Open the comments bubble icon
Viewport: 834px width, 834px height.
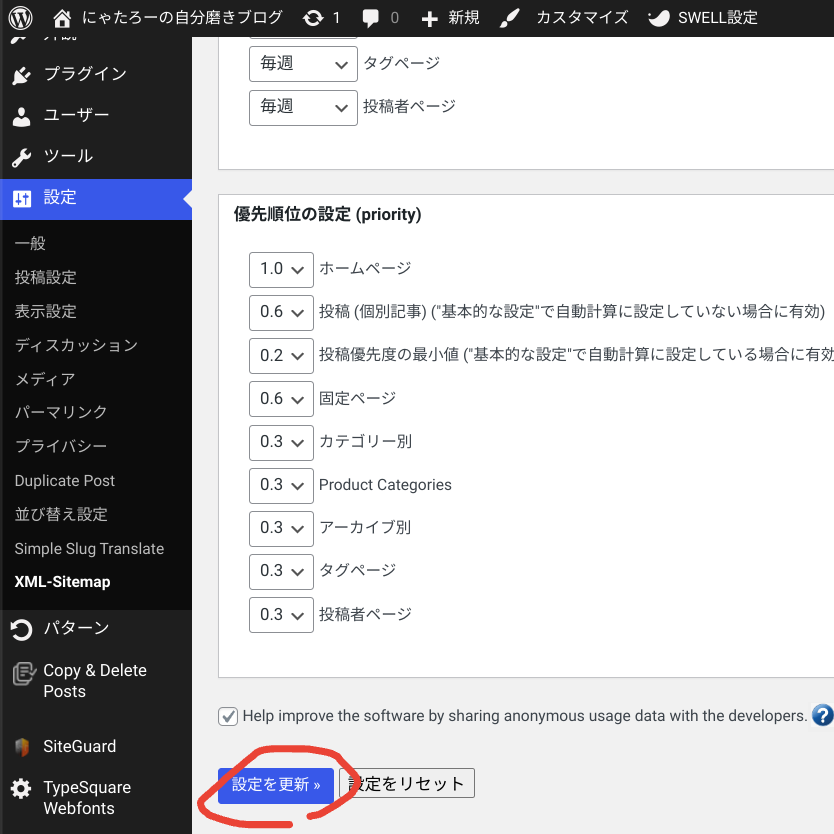click(372, 17)
